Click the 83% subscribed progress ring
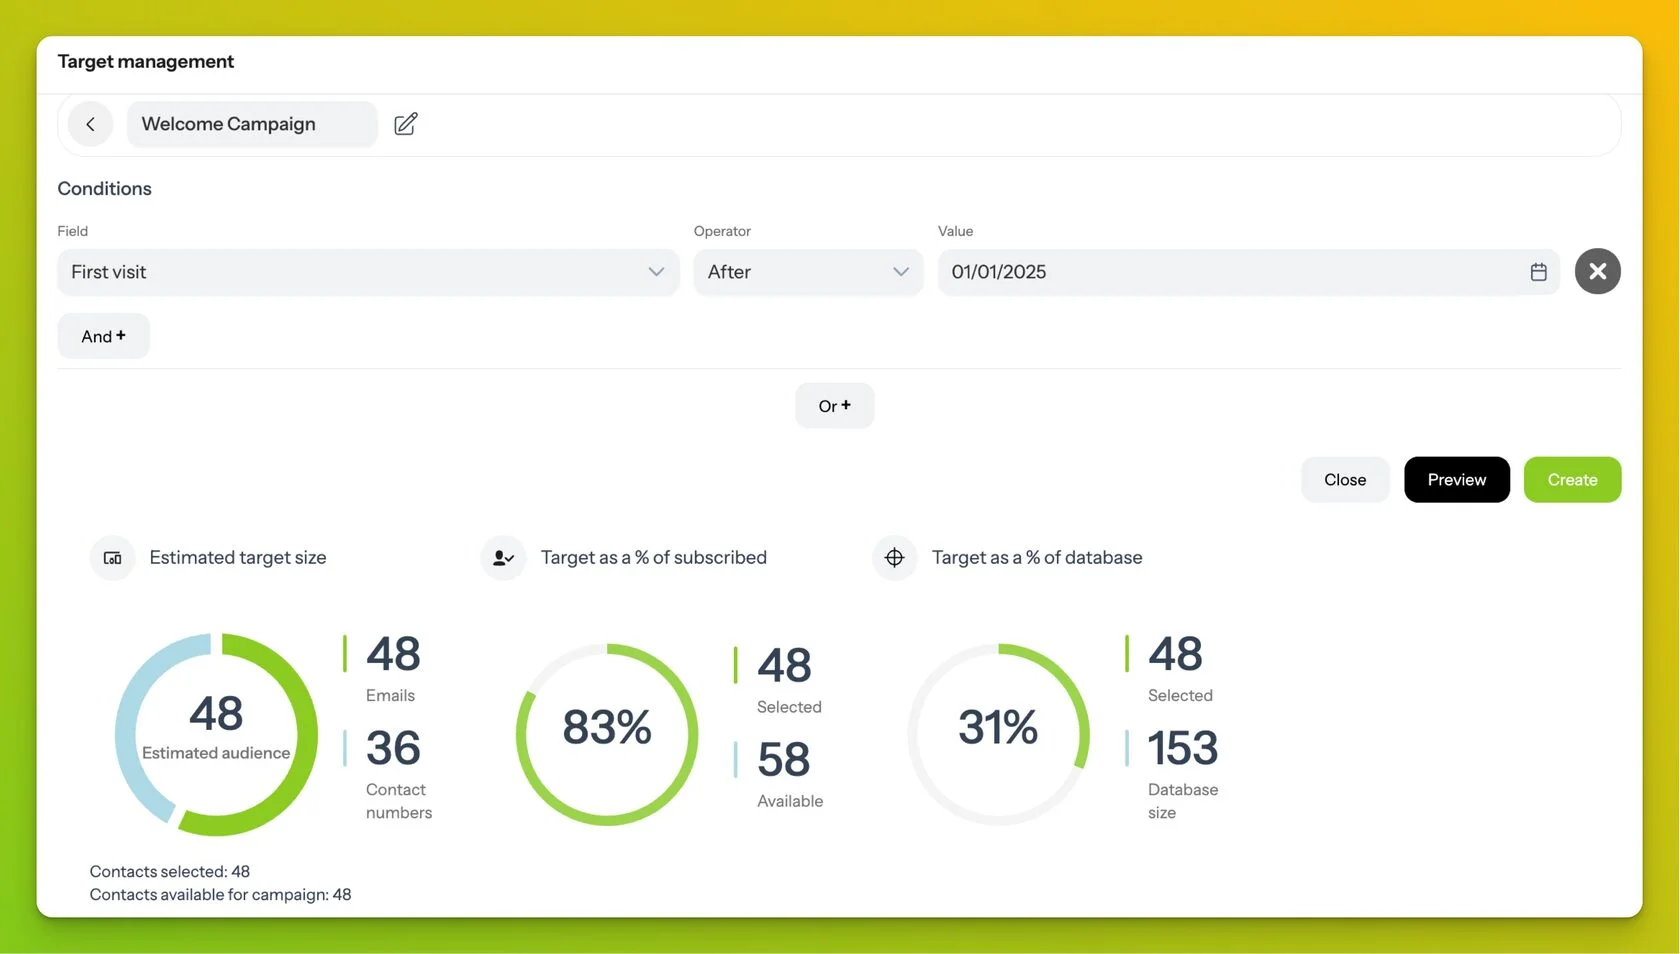Screen dimensions: 1680x954 [x=607, y=734]
